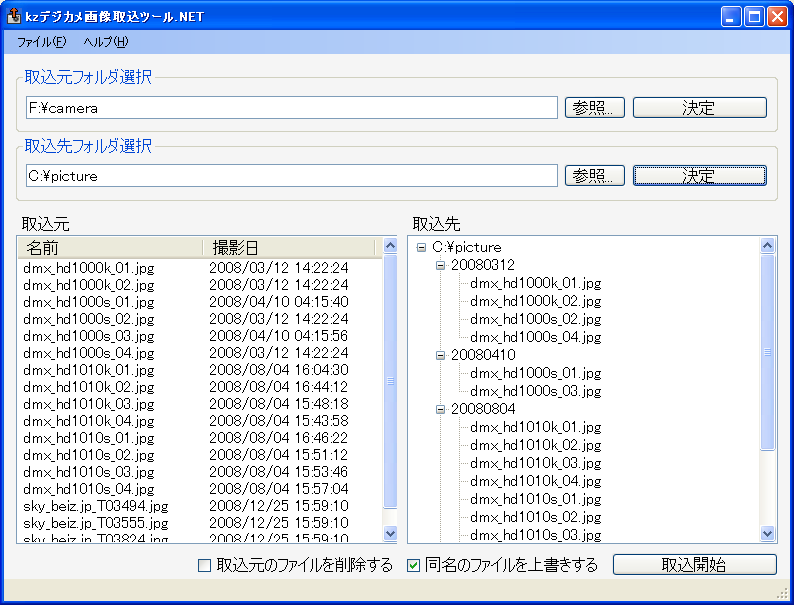The image size is (794, 605).
Task: Sort source list by 撮影日 column header
Action: click(x=289, y=248)
